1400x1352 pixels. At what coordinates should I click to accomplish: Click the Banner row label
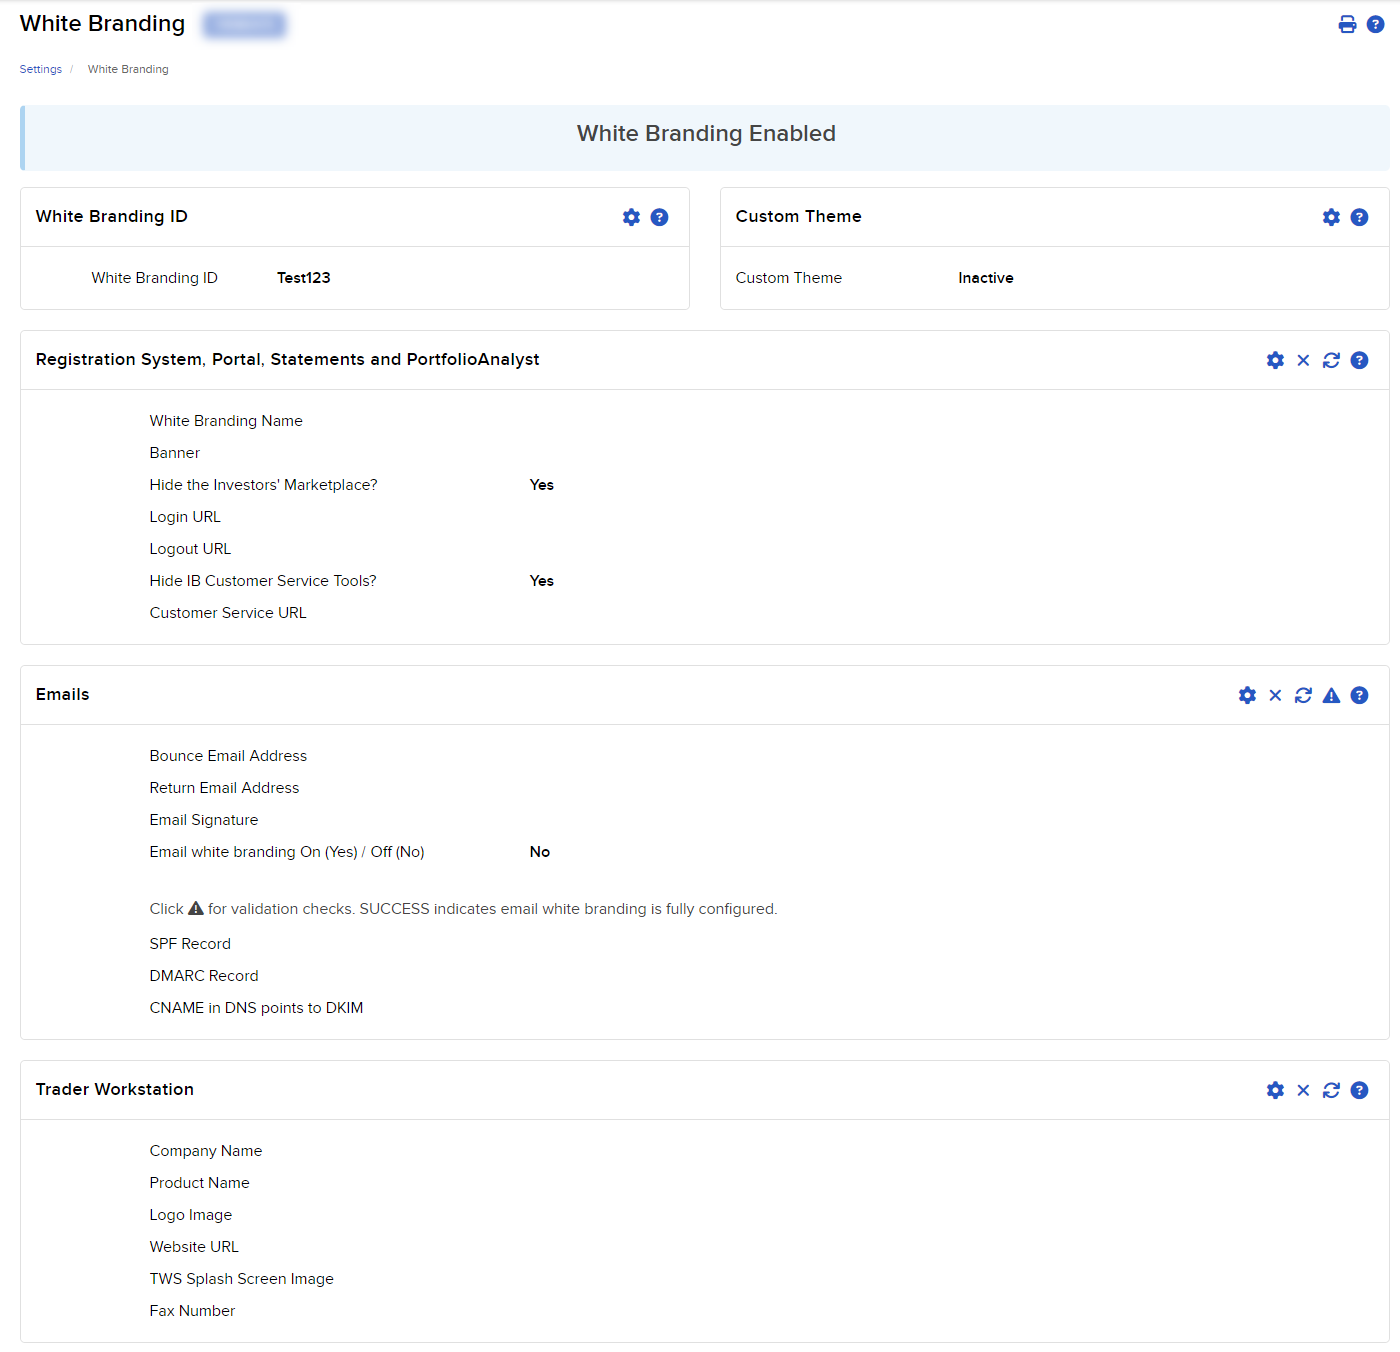pyautogui.click(x=175, y=453)
